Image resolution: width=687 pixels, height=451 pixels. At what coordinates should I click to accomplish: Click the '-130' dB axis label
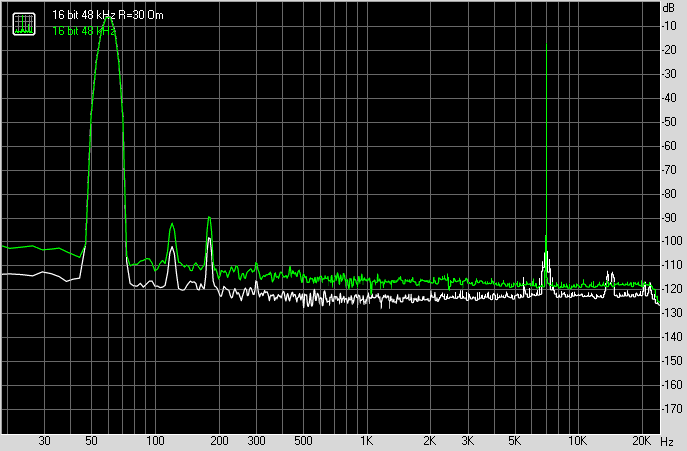coord(671,313)
